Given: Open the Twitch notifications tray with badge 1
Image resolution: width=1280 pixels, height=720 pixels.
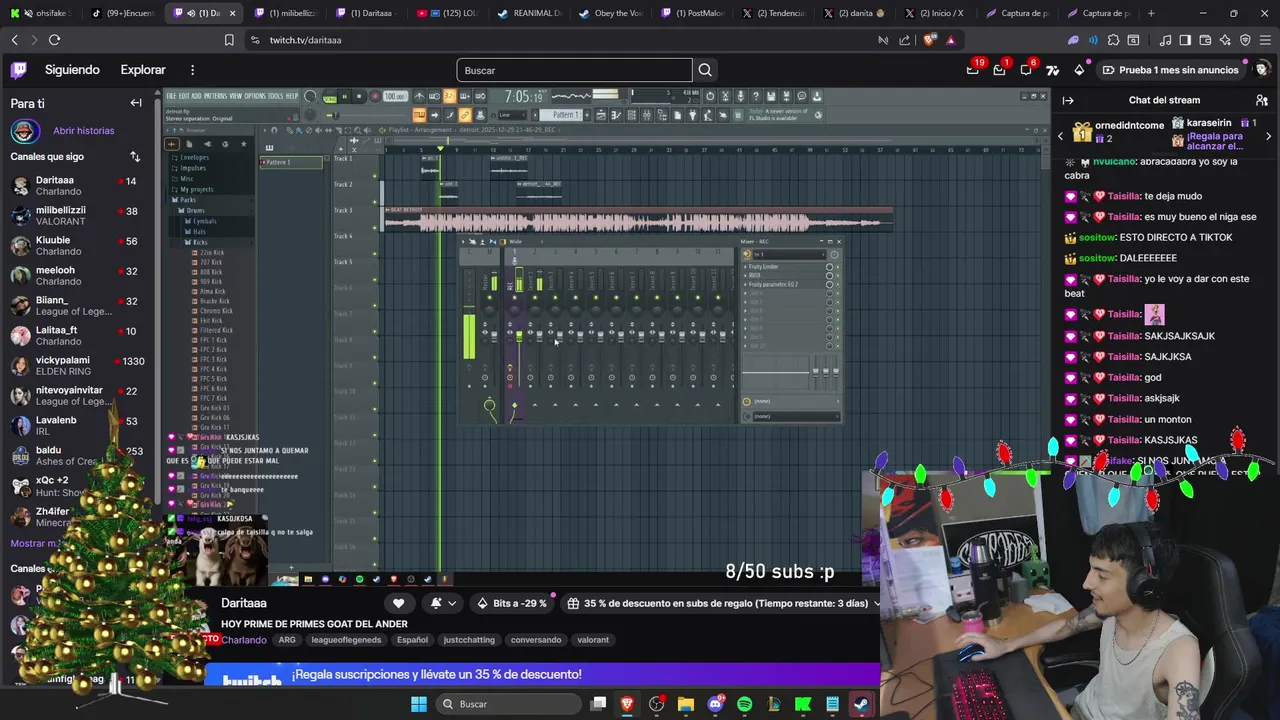Looking at the screenshot, I should tap(999, 70).
